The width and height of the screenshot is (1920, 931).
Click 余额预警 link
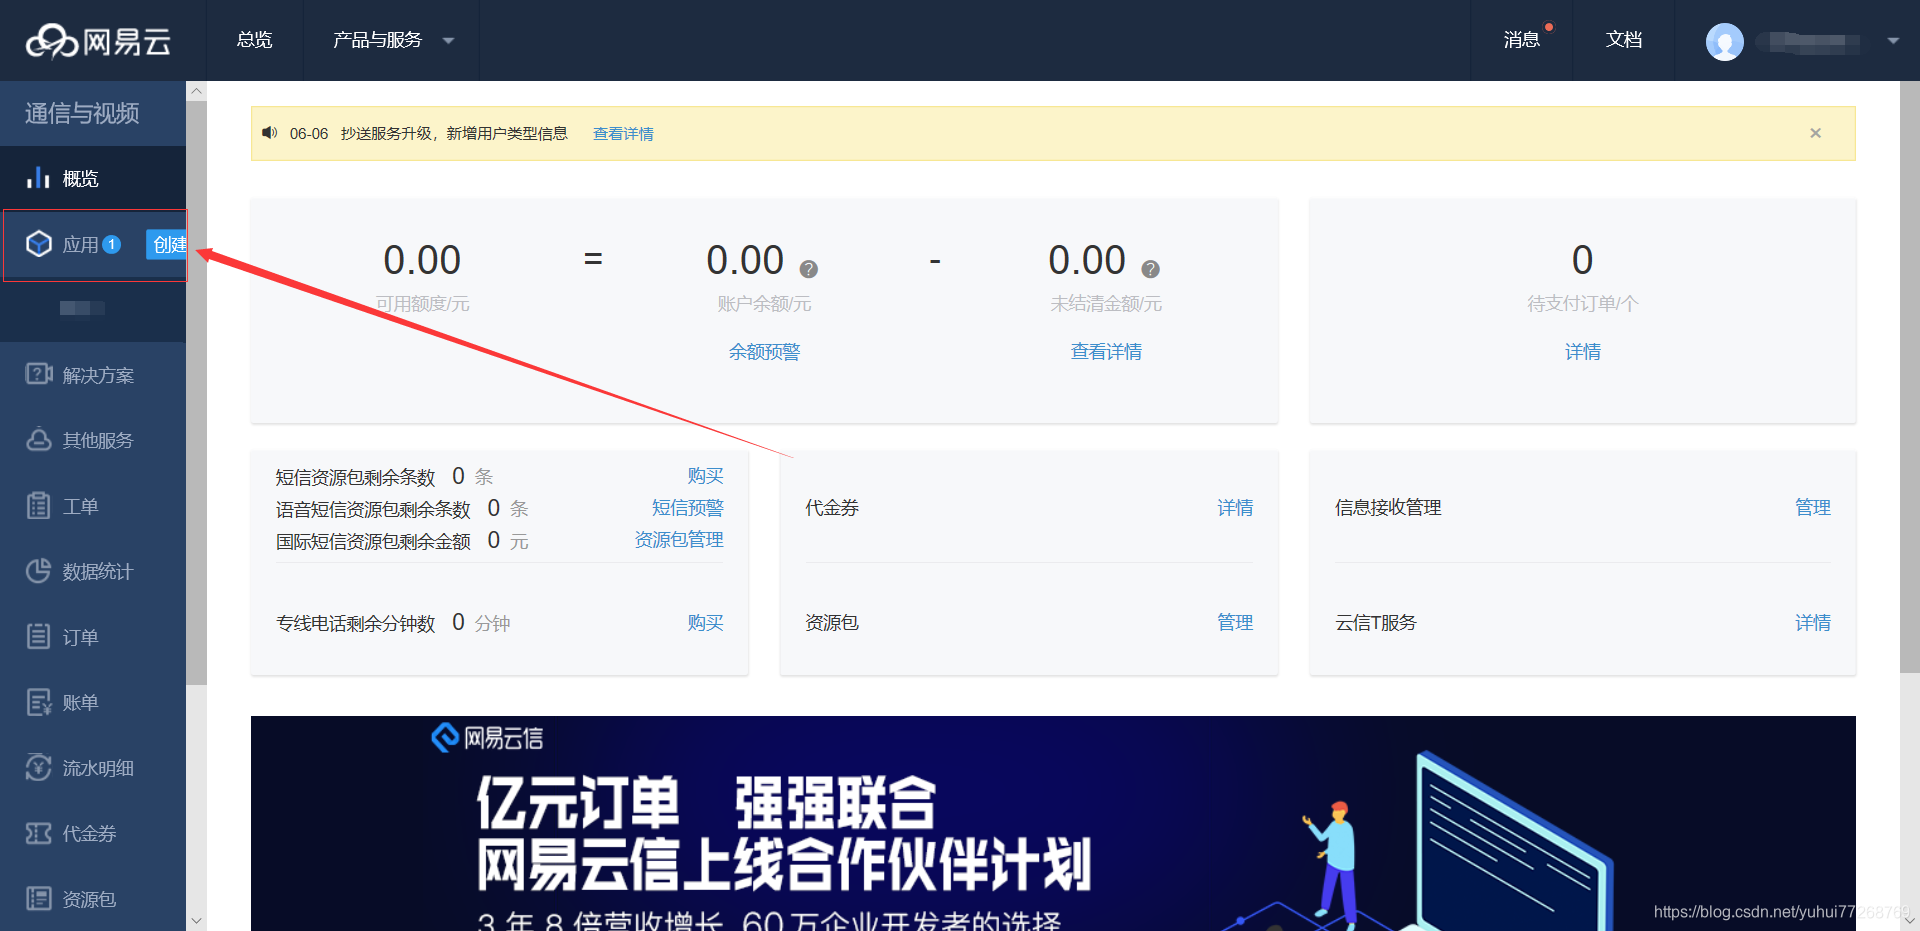(x=764, y=352)
